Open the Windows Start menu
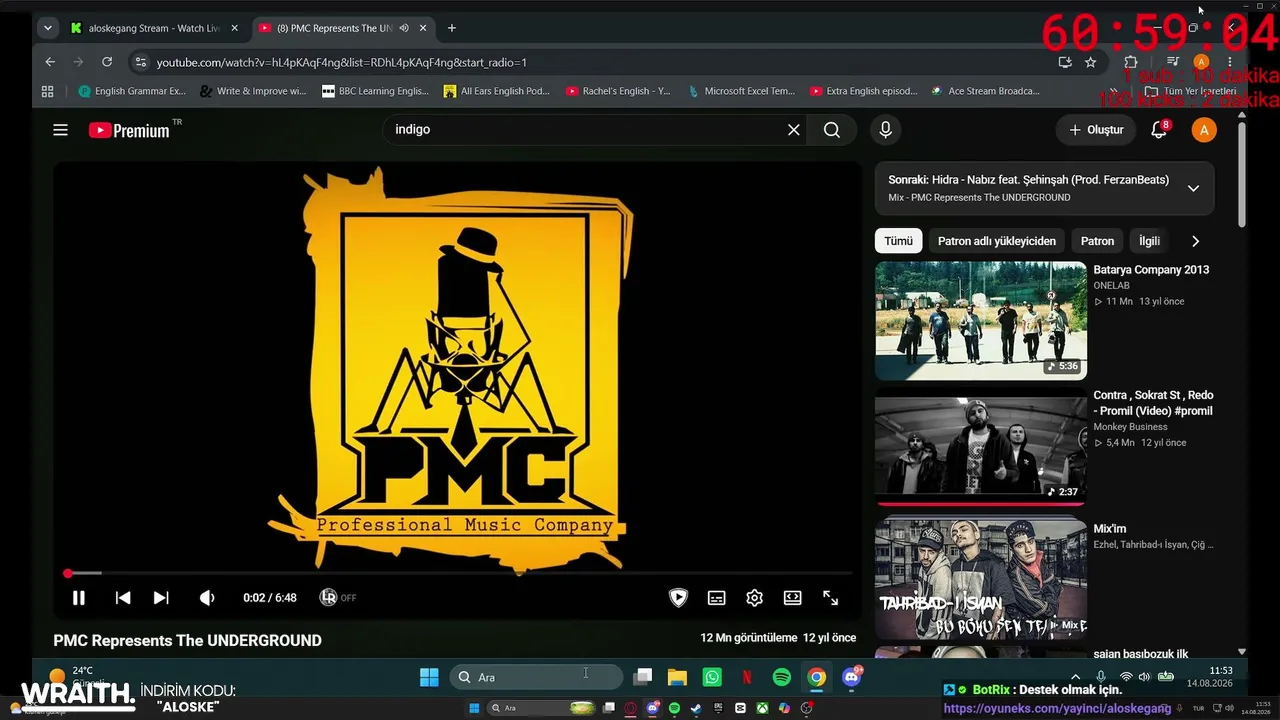Screen dimensions: 1280x720 pyautogui.click(x=429, y=677)
